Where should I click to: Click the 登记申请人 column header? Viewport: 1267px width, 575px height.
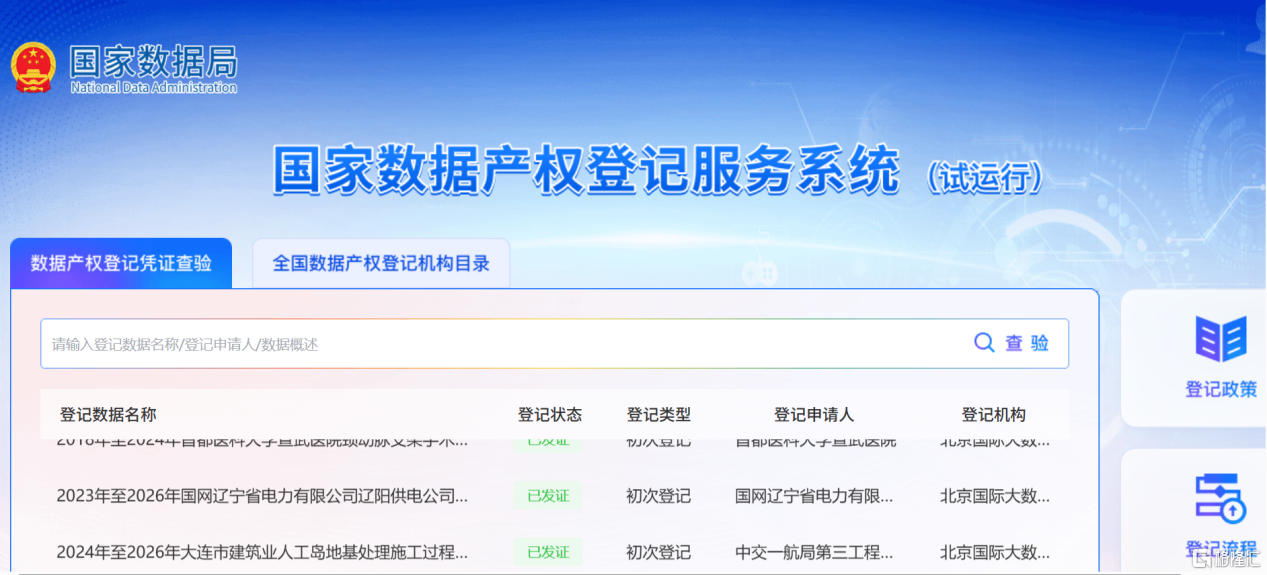(814, 414)
